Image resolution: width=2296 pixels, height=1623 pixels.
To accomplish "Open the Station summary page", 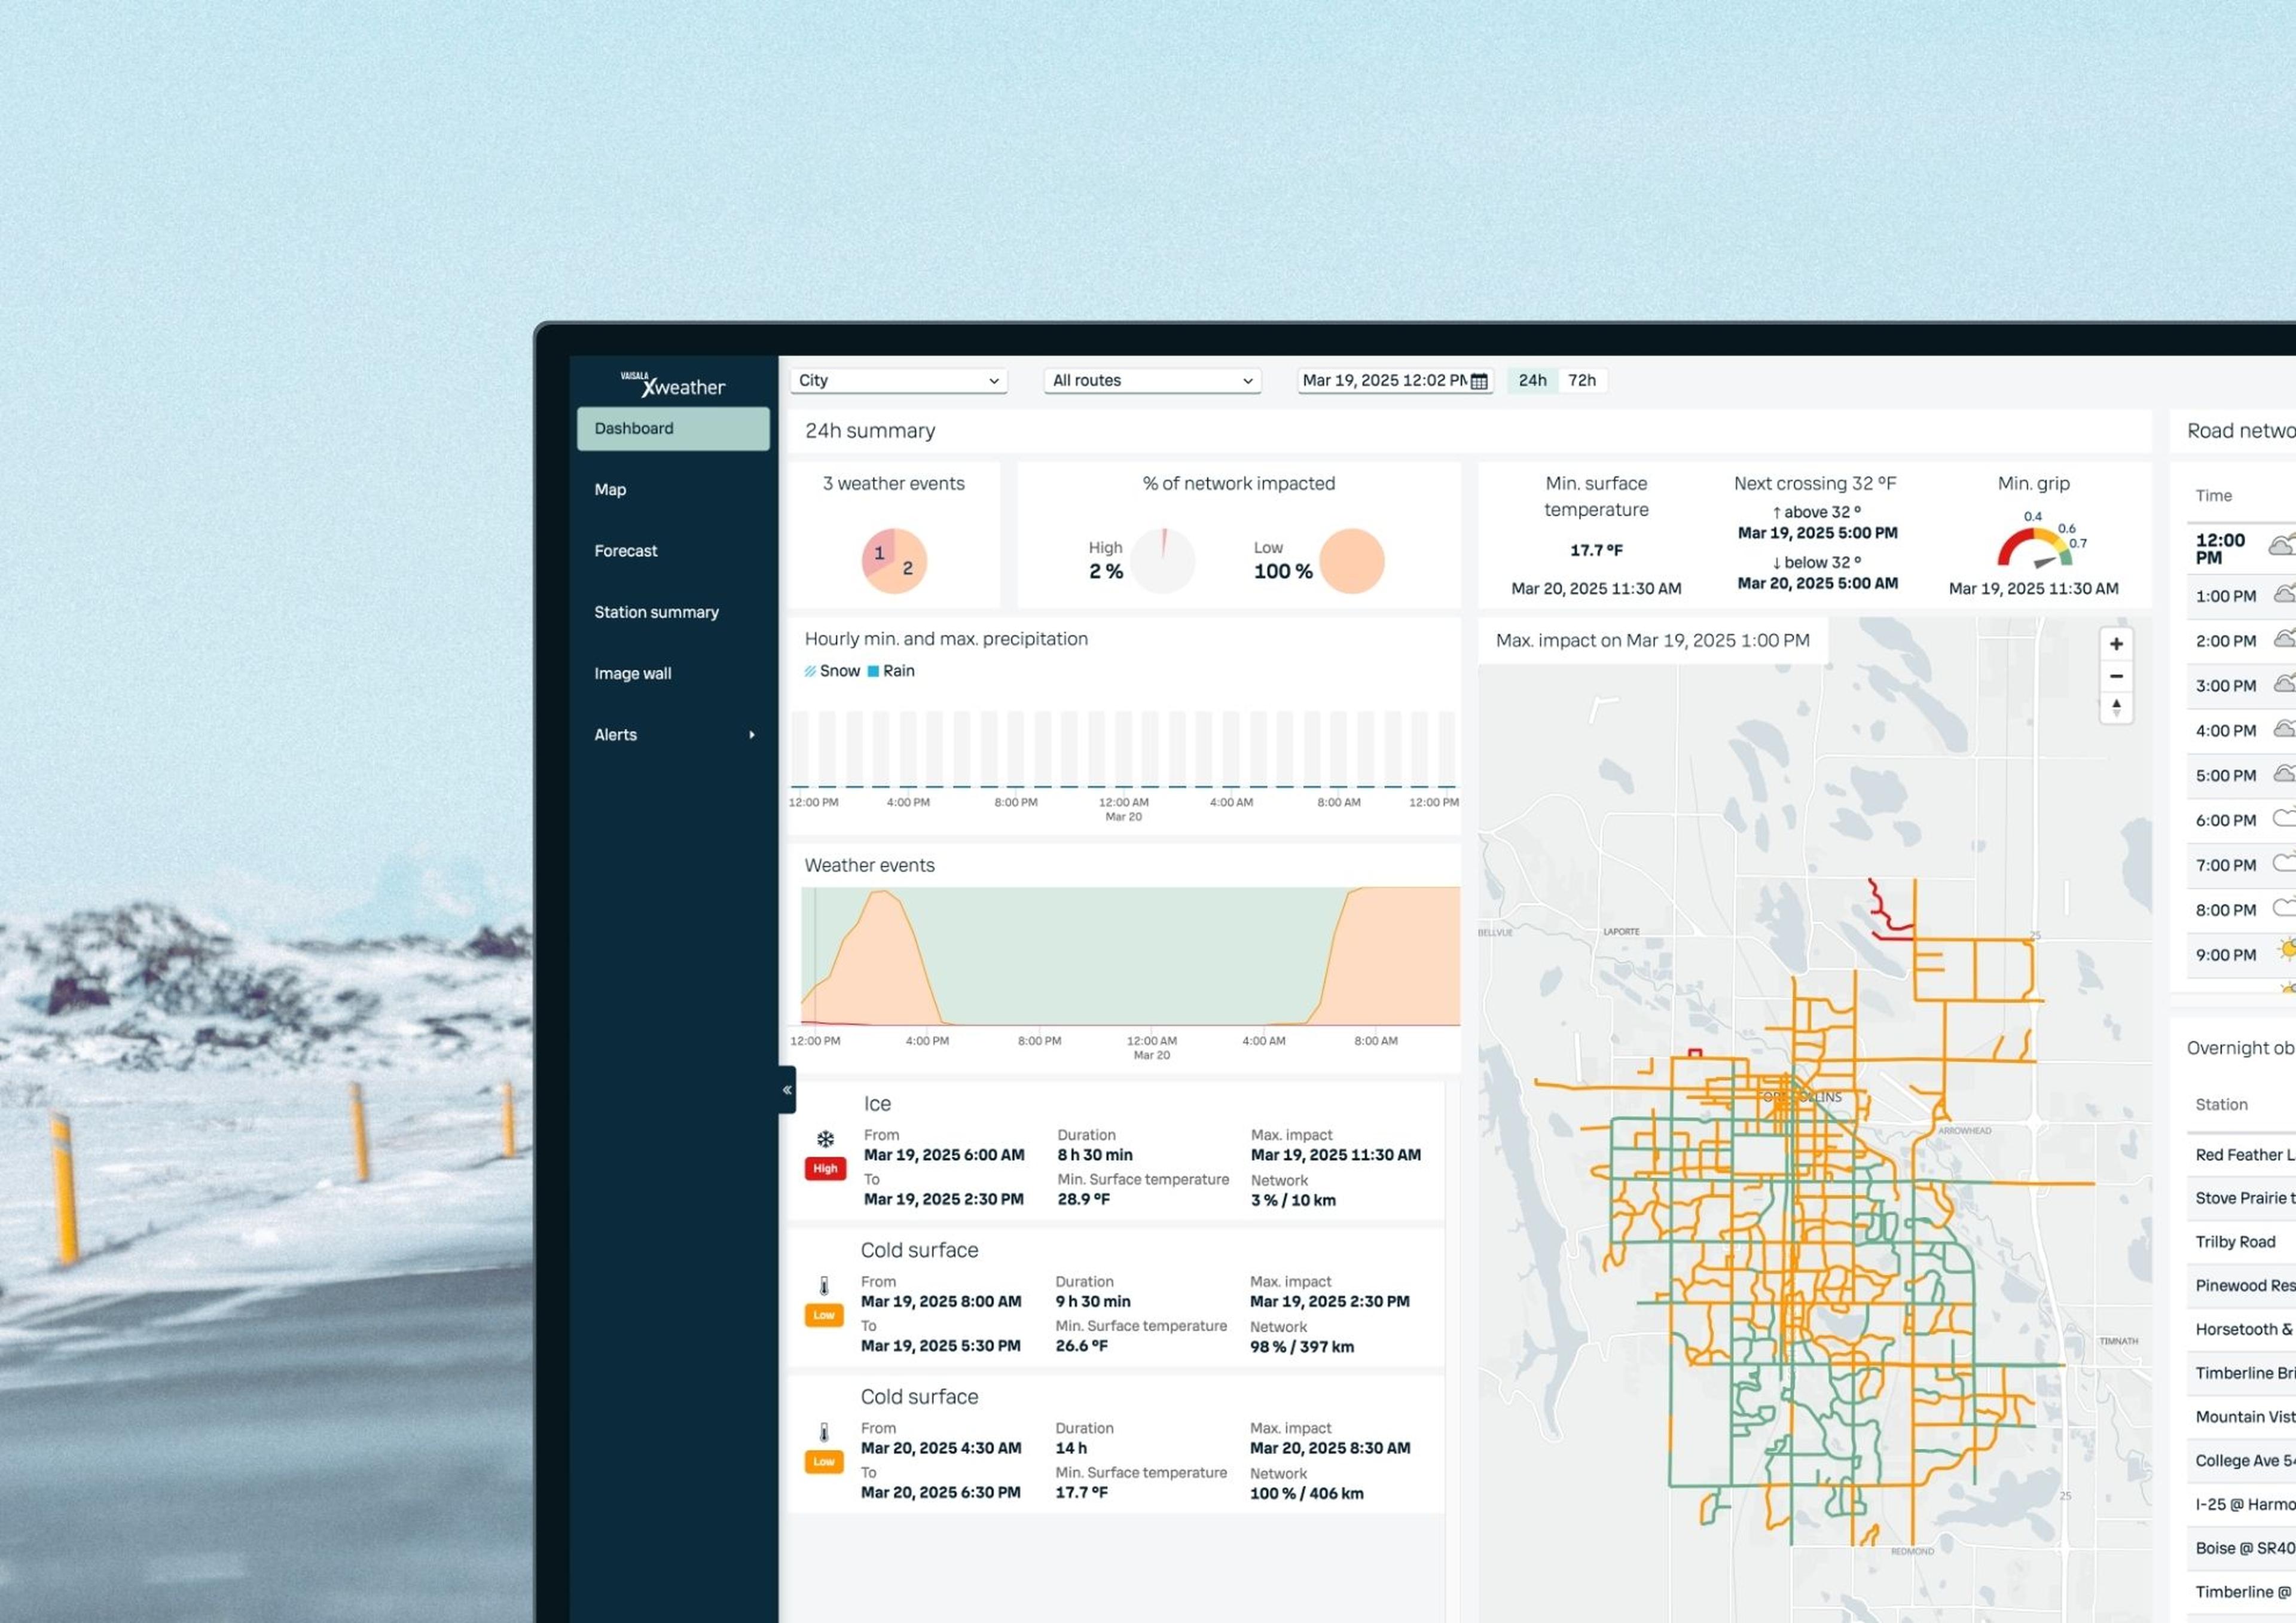I will click(657, 611).
